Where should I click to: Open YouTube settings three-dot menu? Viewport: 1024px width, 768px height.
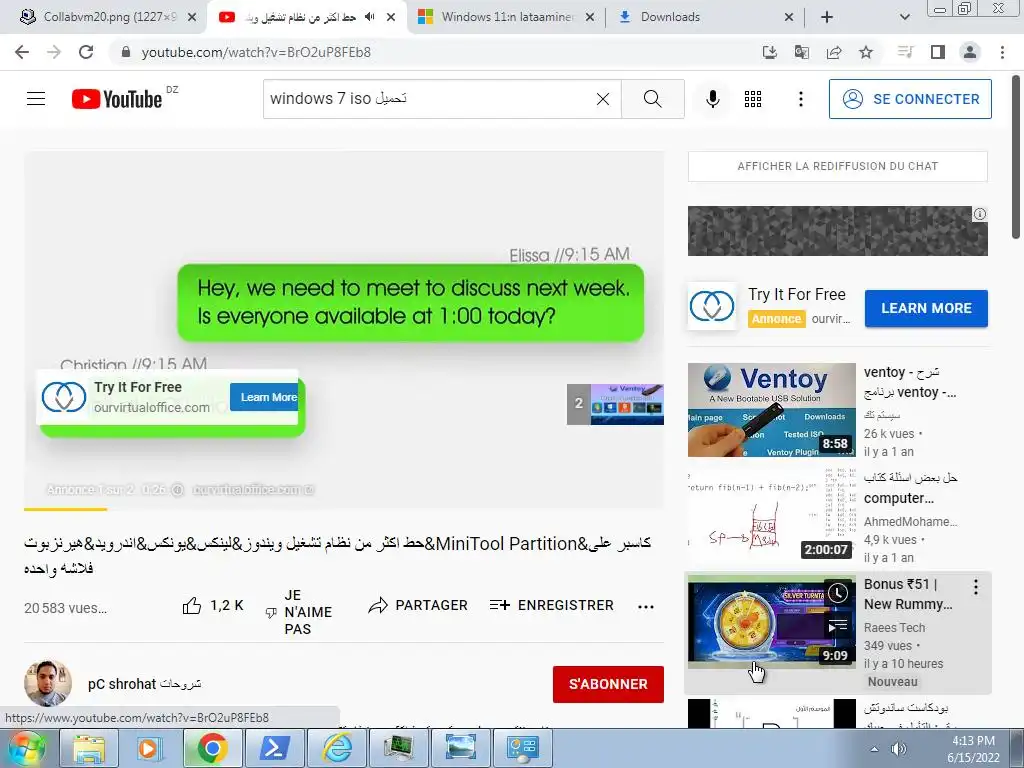tap(801, 99)
